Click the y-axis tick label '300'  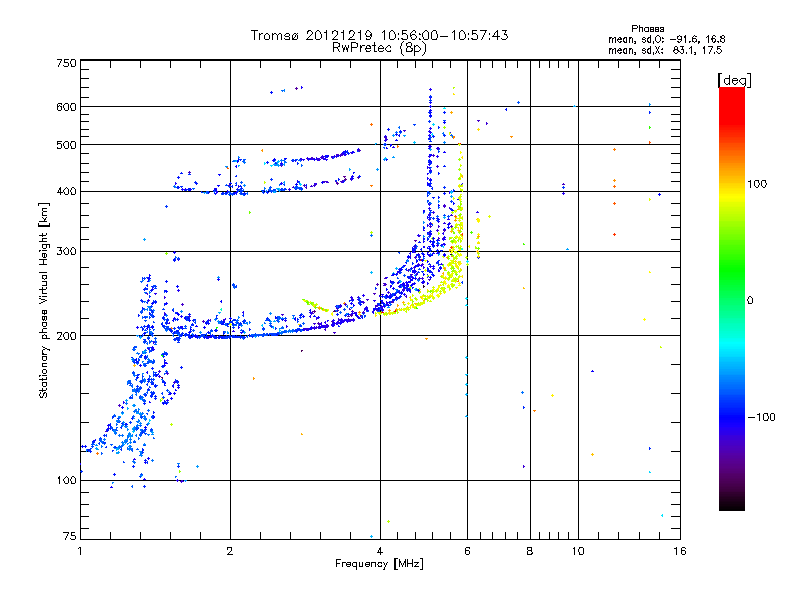[66, 251]
